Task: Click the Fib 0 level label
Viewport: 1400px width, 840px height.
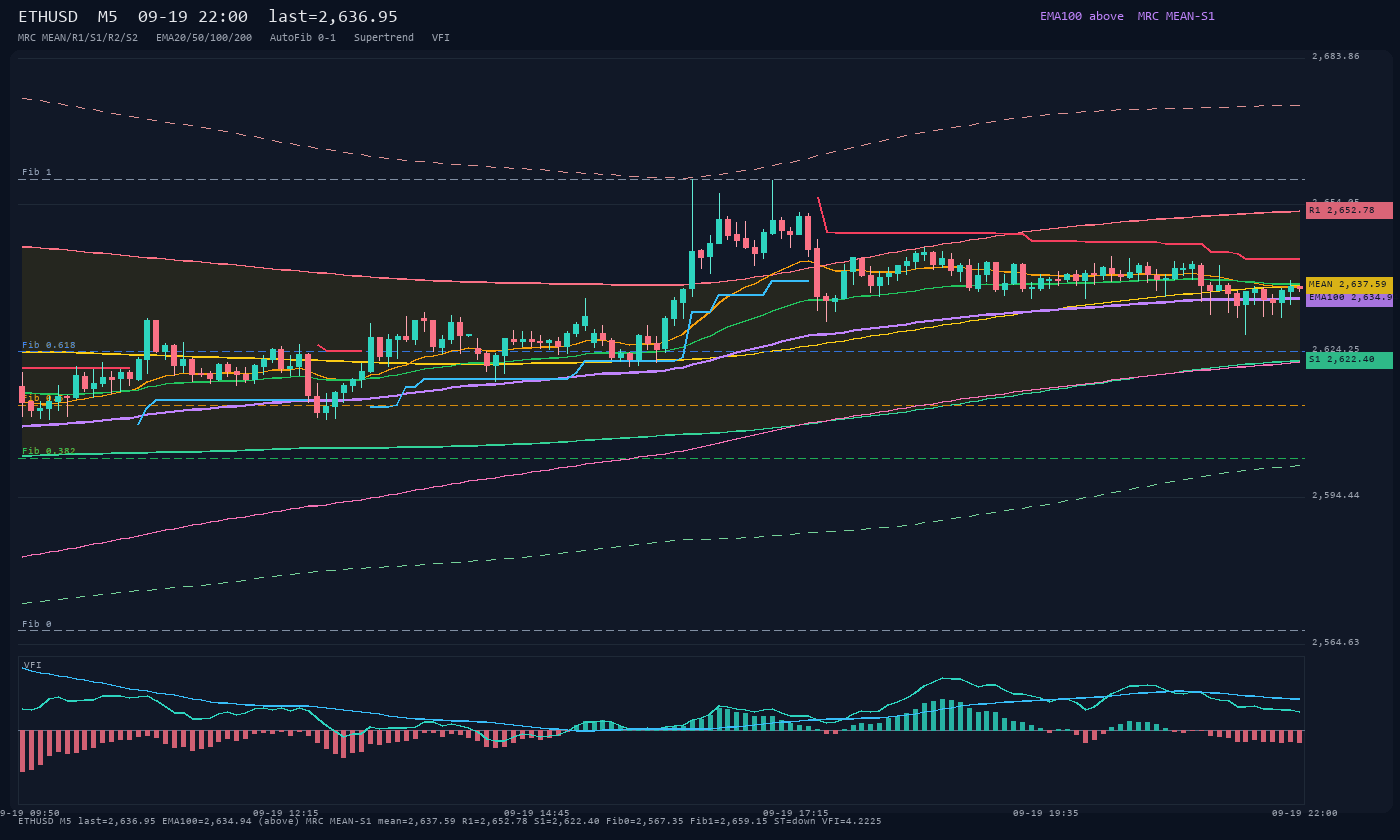Action: tap(37, 624)
